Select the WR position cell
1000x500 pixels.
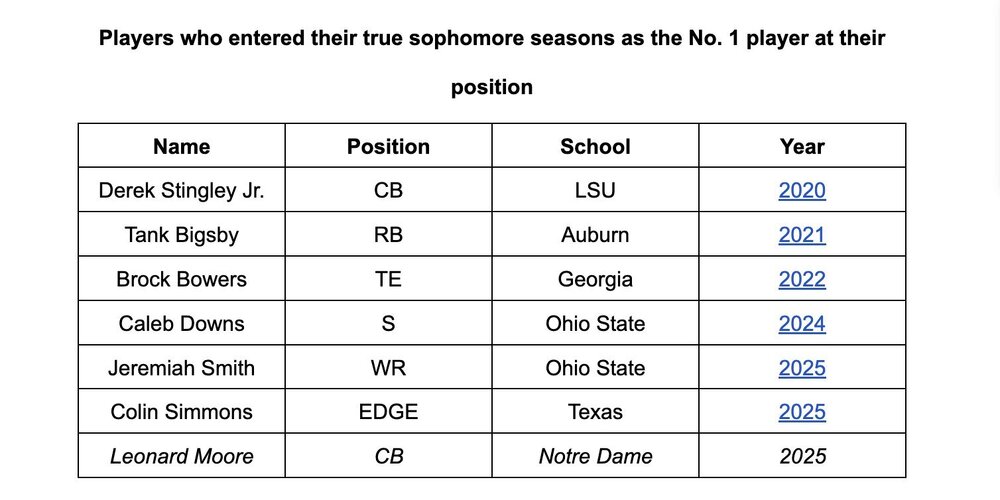388,367
